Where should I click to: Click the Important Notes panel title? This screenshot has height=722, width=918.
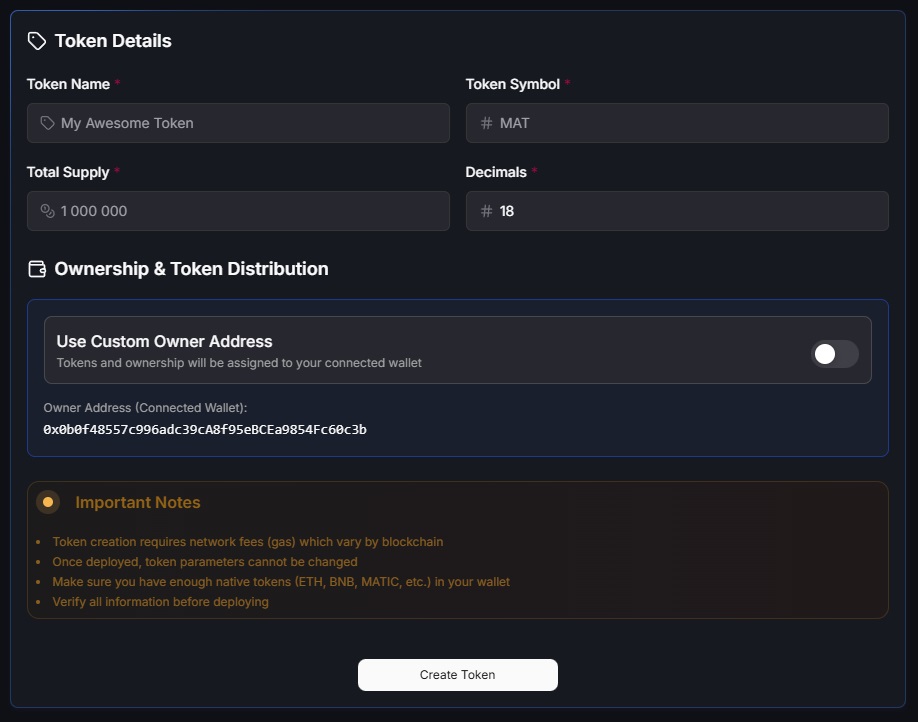[138, 502]
